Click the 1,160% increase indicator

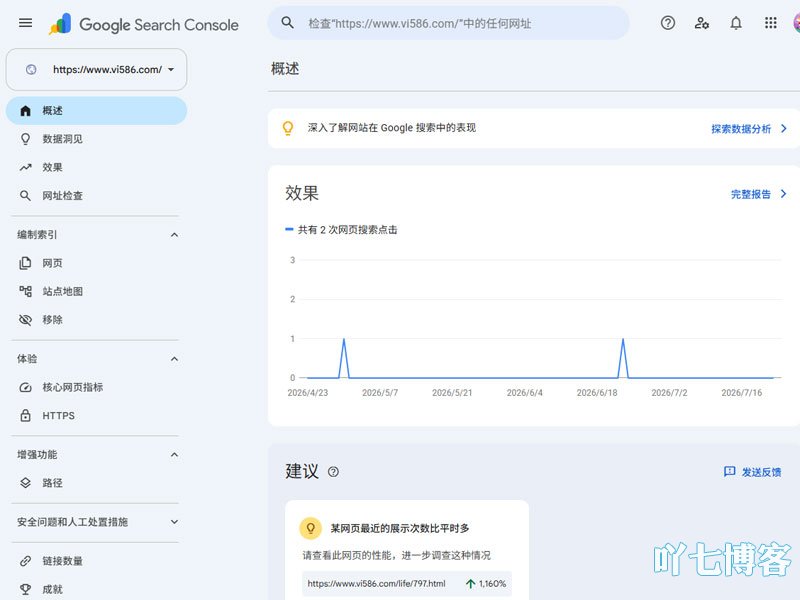(486, 583)
